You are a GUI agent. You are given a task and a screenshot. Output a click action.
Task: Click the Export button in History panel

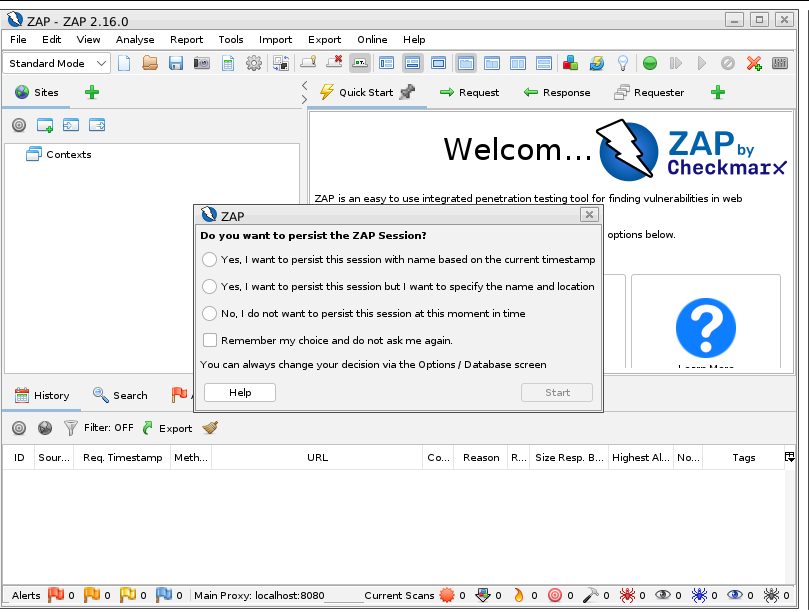point(167,428)
